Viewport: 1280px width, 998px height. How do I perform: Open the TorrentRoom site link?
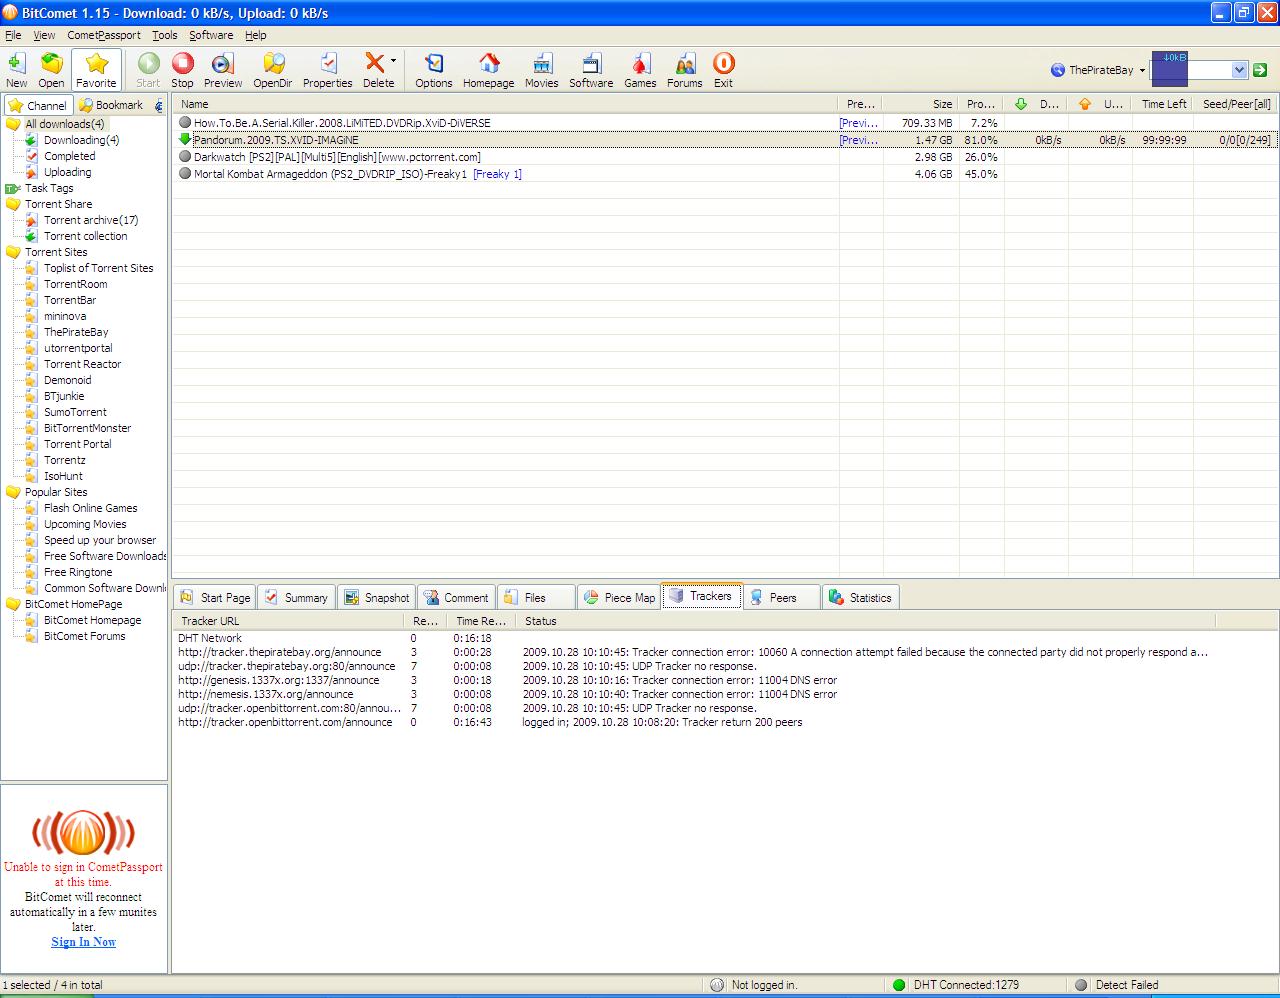tap(75, 284)
